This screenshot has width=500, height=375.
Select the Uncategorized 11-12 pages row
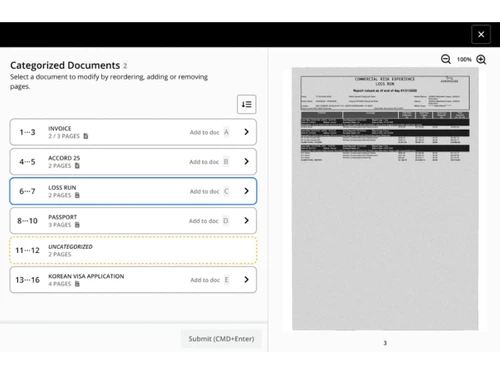(133, 250)
